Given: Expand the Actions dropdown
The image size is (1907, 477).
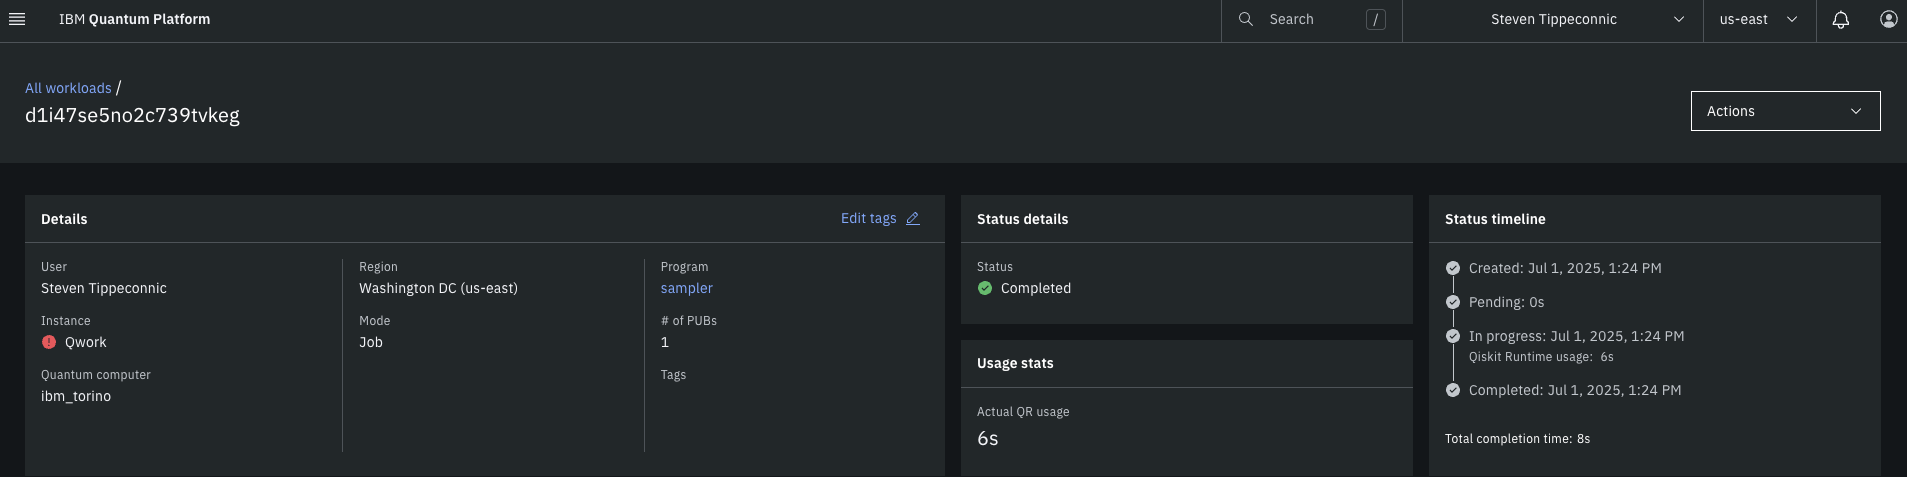Looking at the screenshot, I should tap(1785, 111).
